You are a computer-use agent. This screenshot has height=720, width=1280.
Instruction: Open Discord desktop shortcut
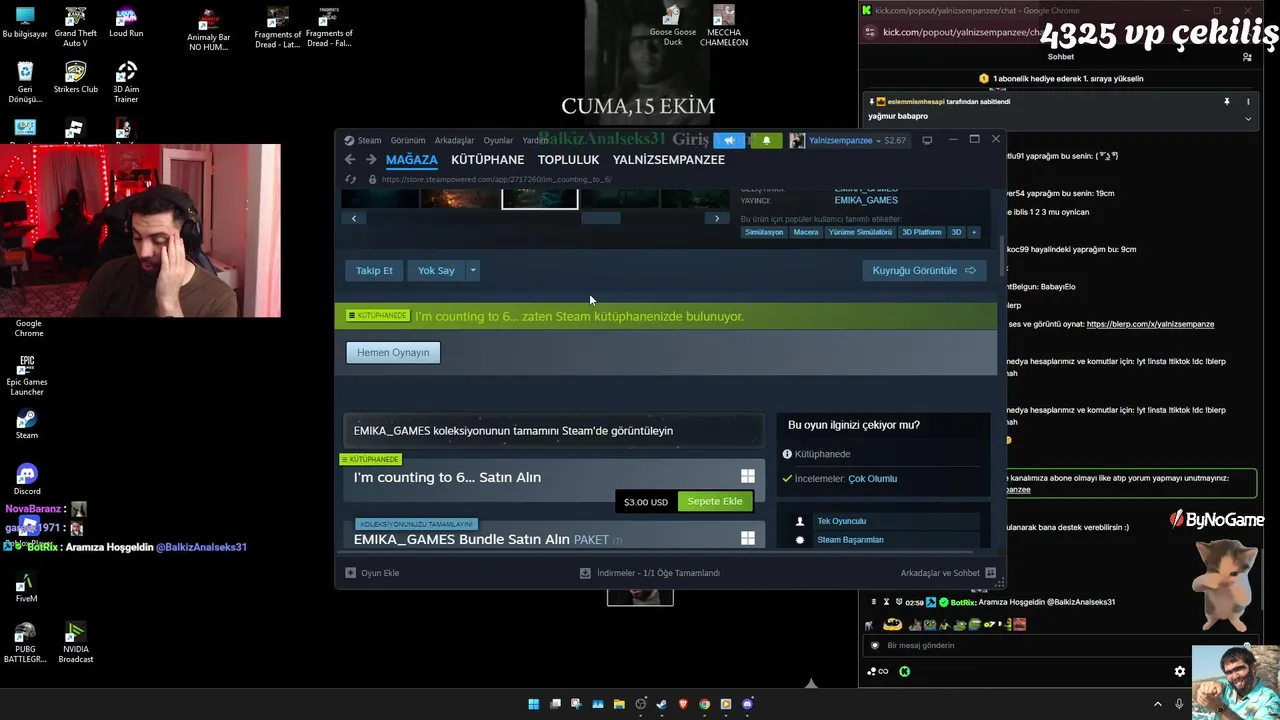(x=27, y=480)
